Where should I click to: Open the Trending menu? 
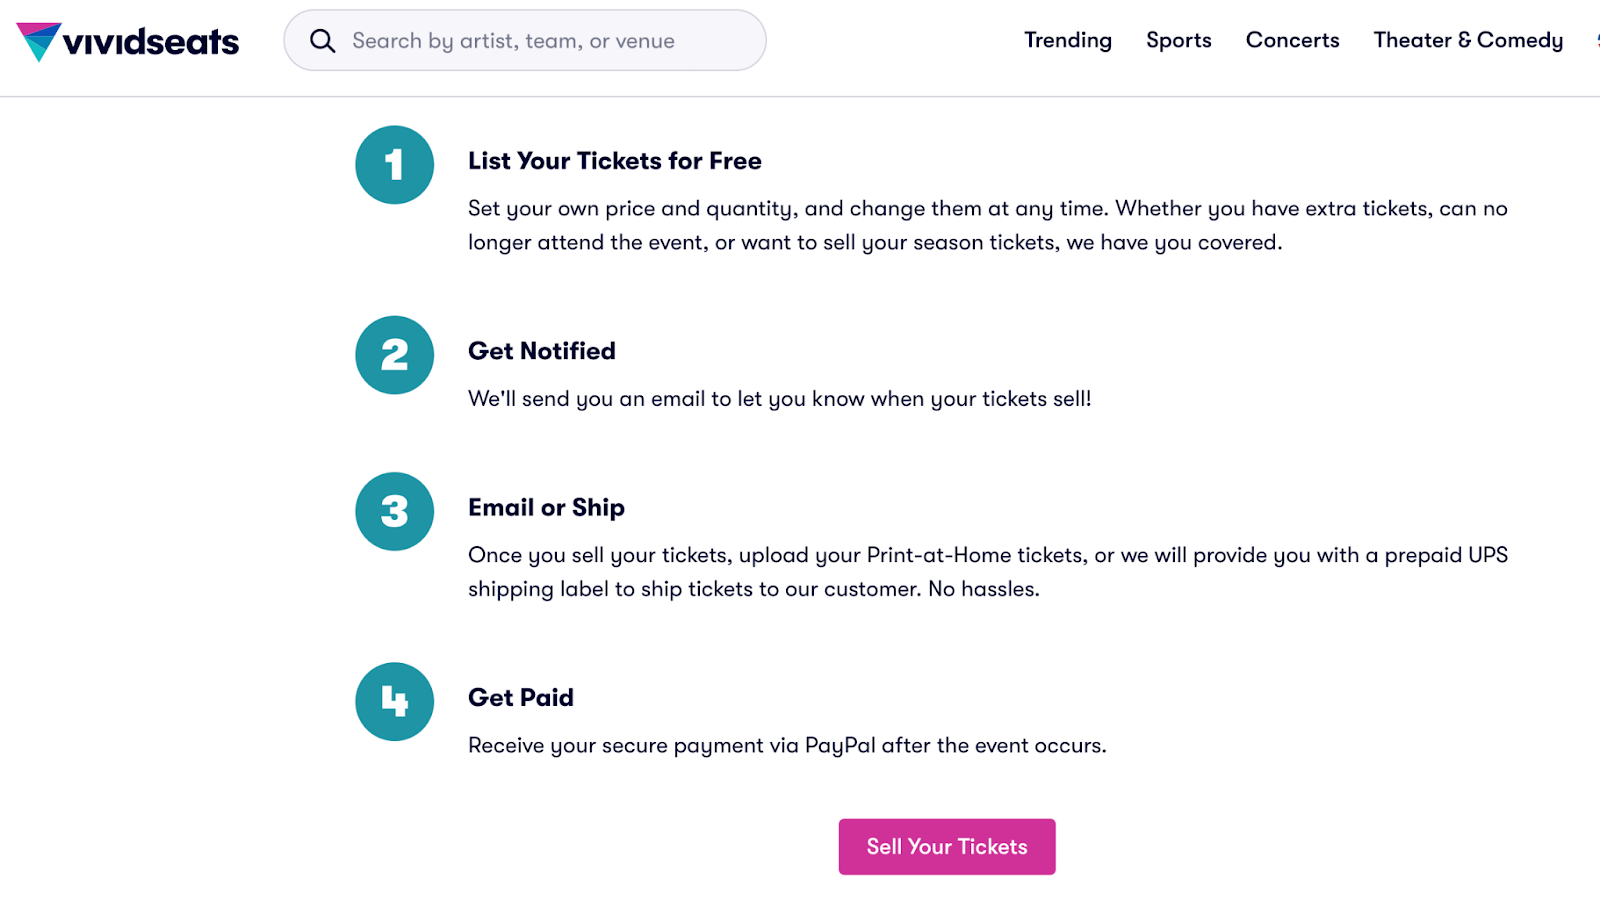(1067, 40)
